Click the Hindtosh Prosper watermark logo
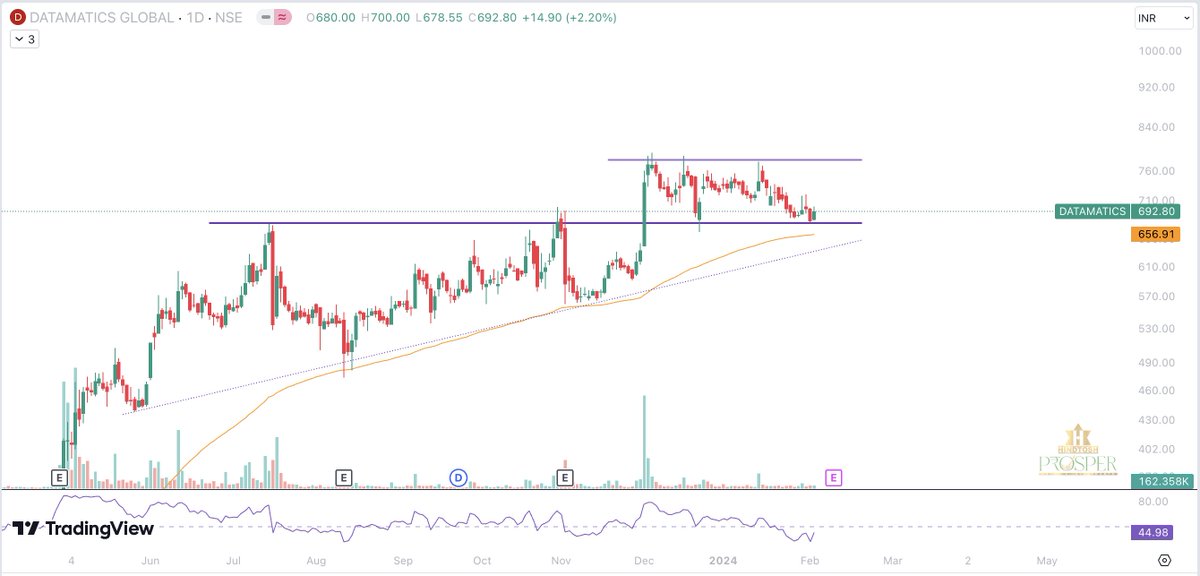This screenshot has height=576, width=1200. [x=1078, y=450]
